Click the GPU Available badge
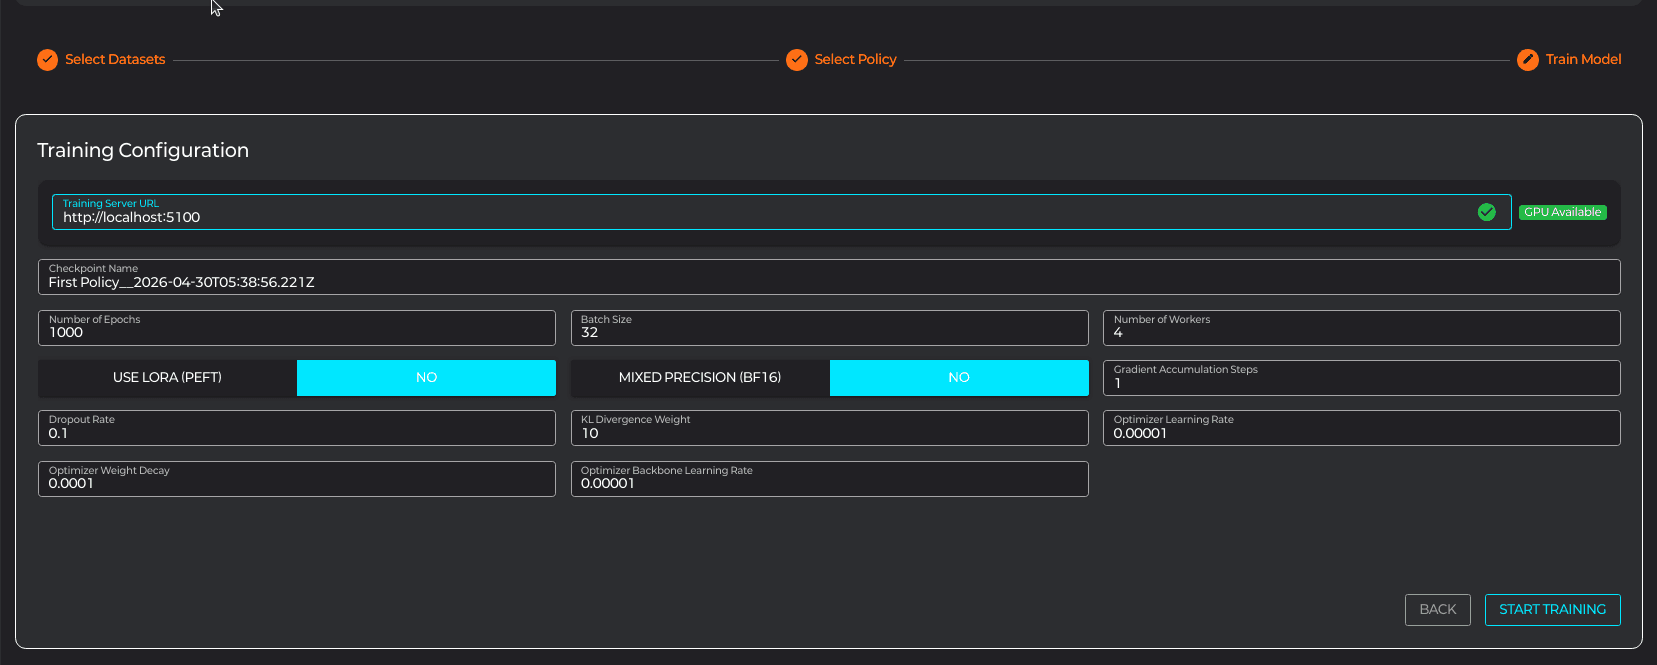This screenshot has height=665, width=1657. coord(1563,212)
